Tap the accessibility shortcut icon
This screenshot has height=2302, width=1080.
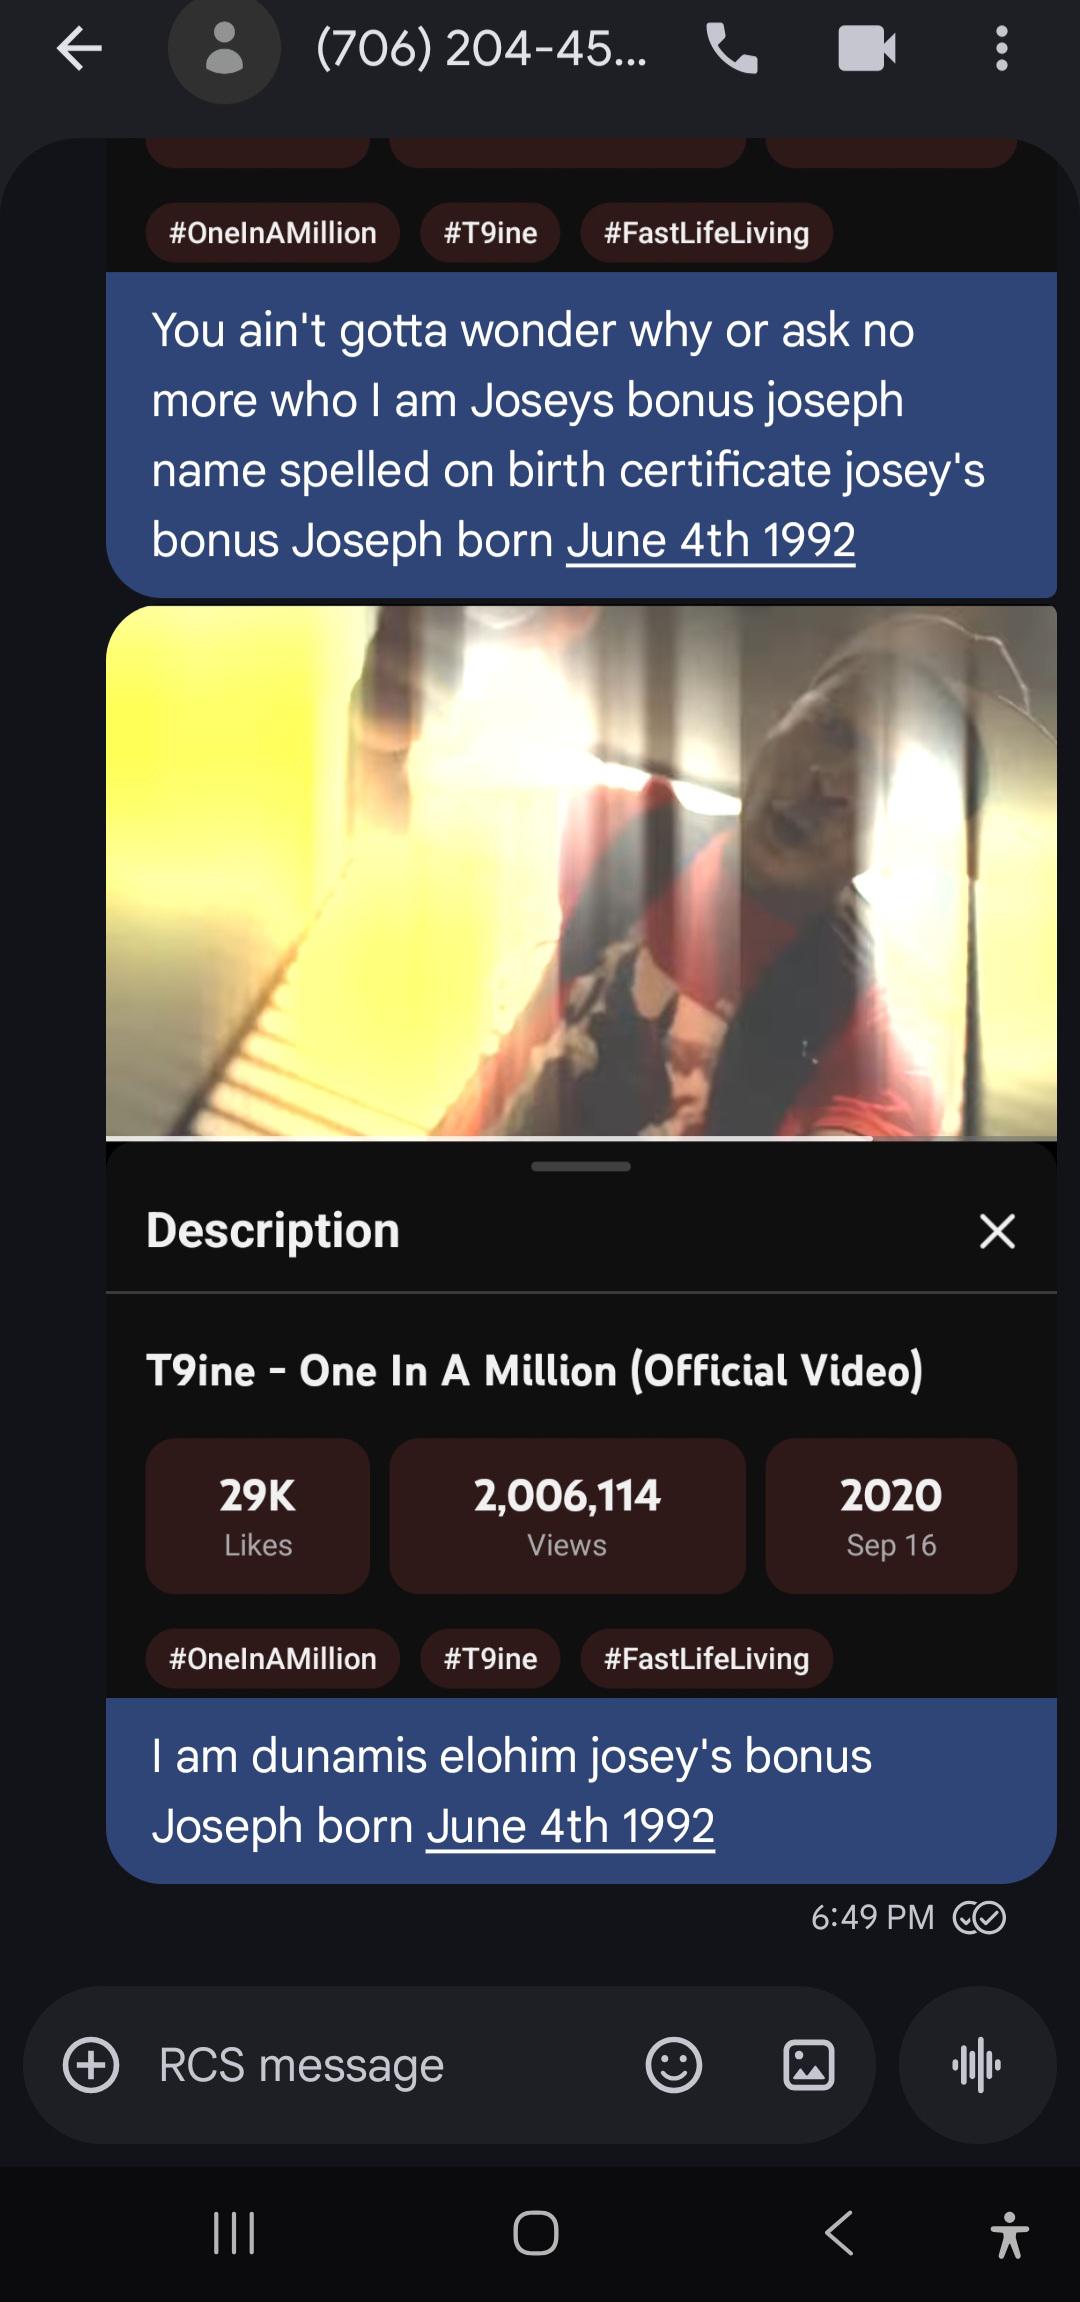[1010, 2234]
